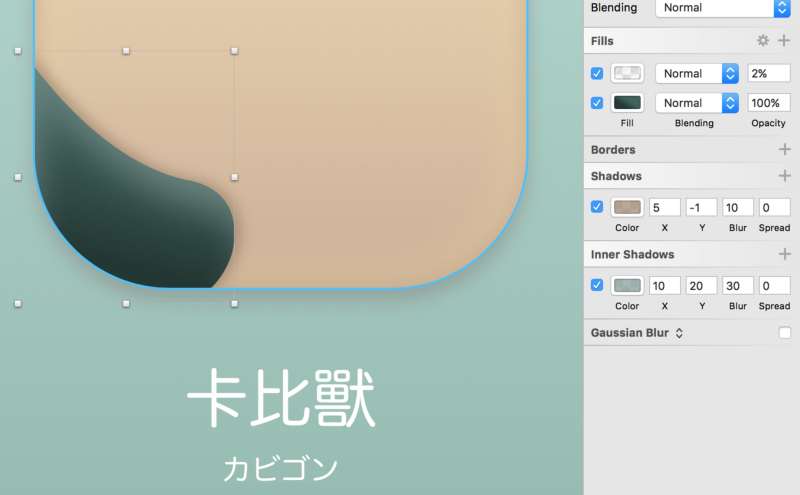This screenshot has height=495, width=800.
Task: Click the Borders section header
Action: (x=613, y=150)
